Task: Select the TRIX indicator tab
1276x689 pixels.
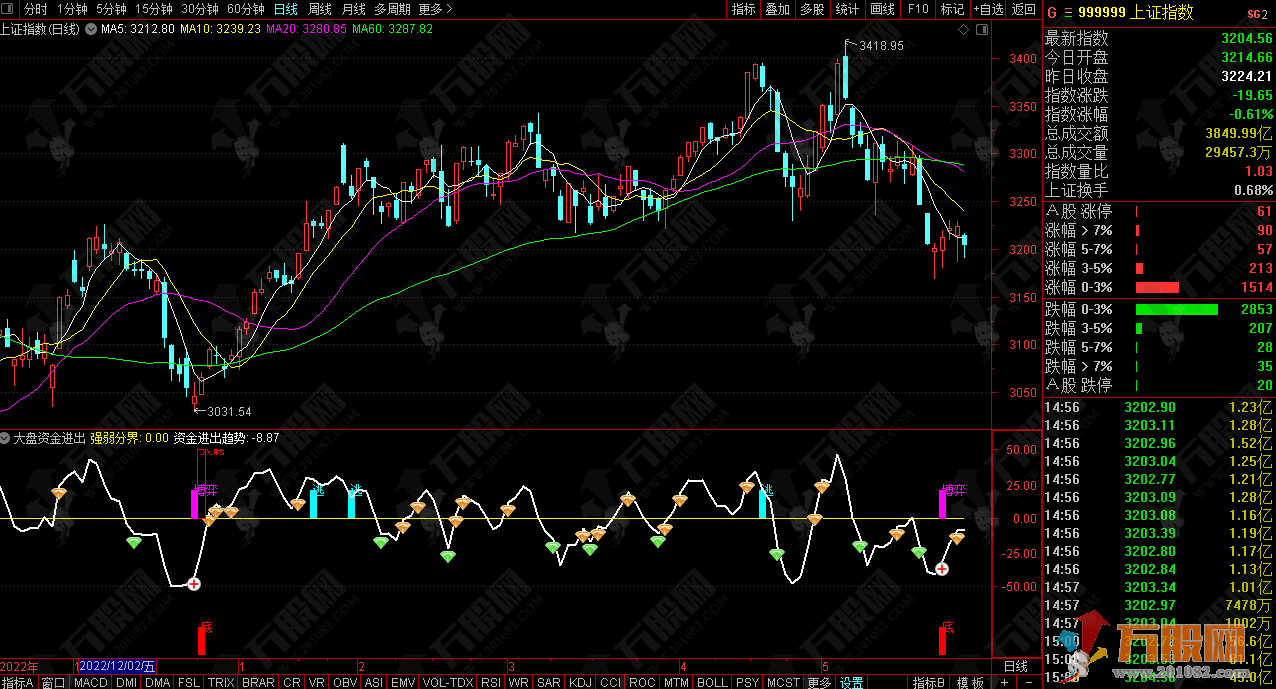Action: 220,682
